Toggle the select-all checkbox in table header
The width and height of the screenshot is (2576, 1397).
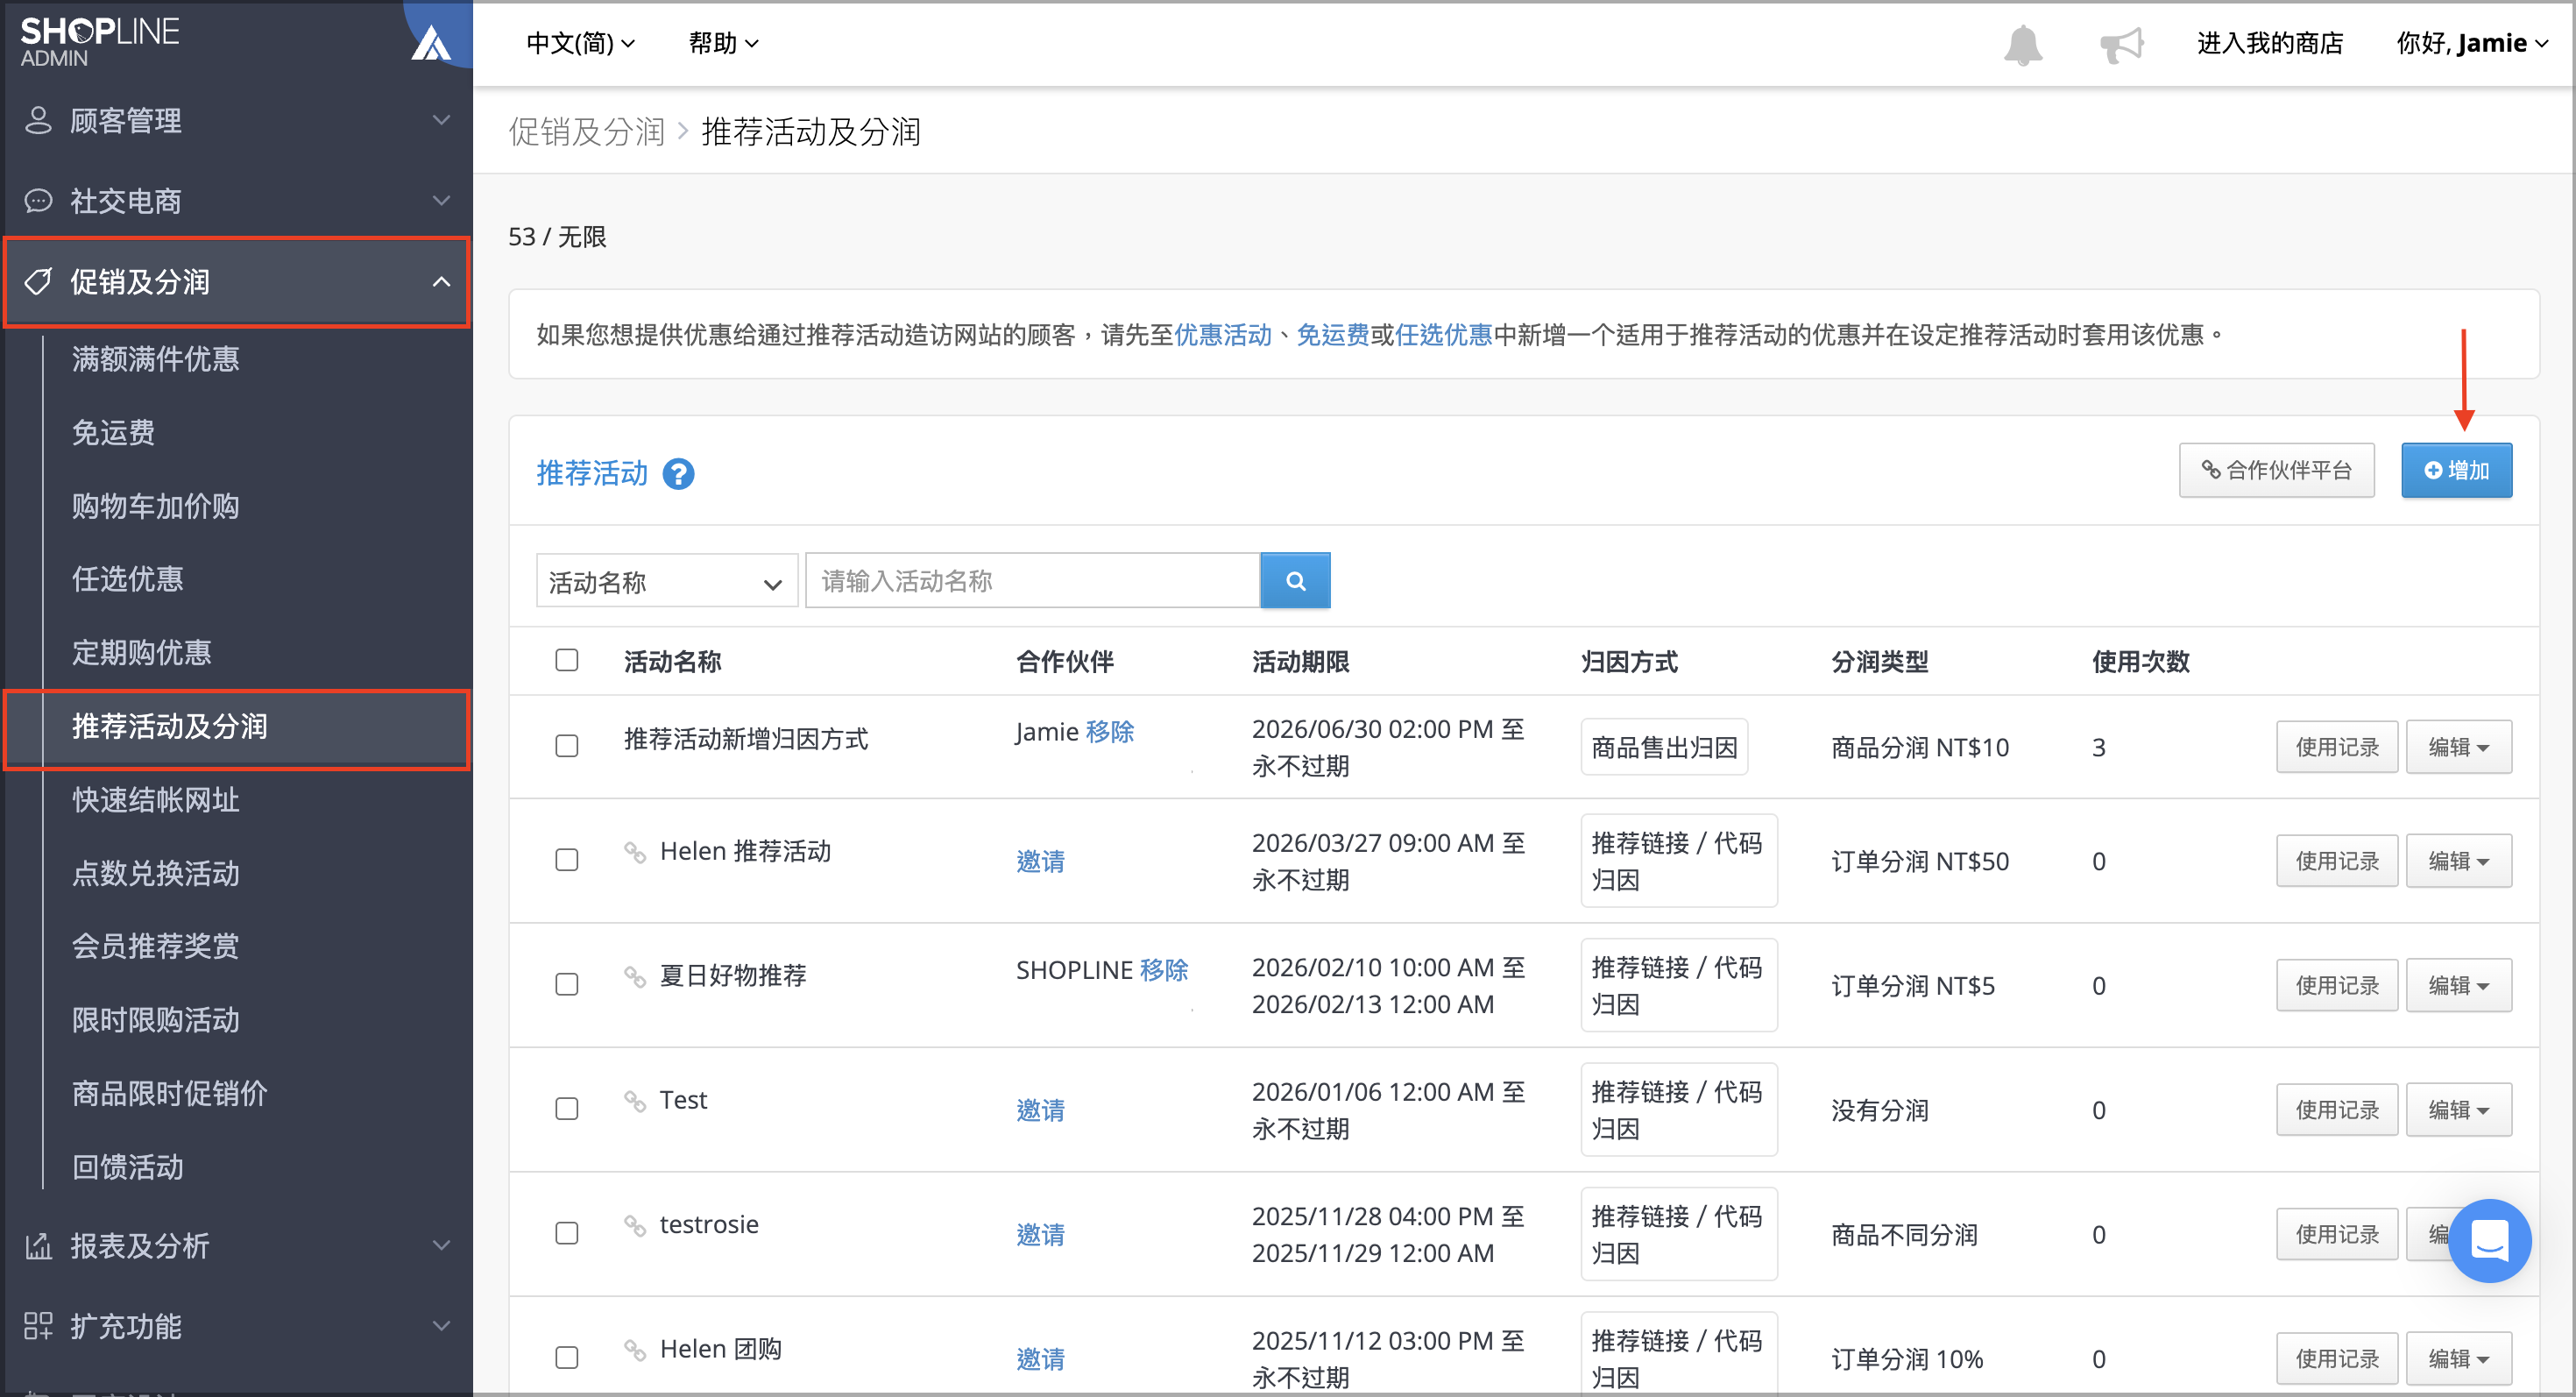(567, 660)
